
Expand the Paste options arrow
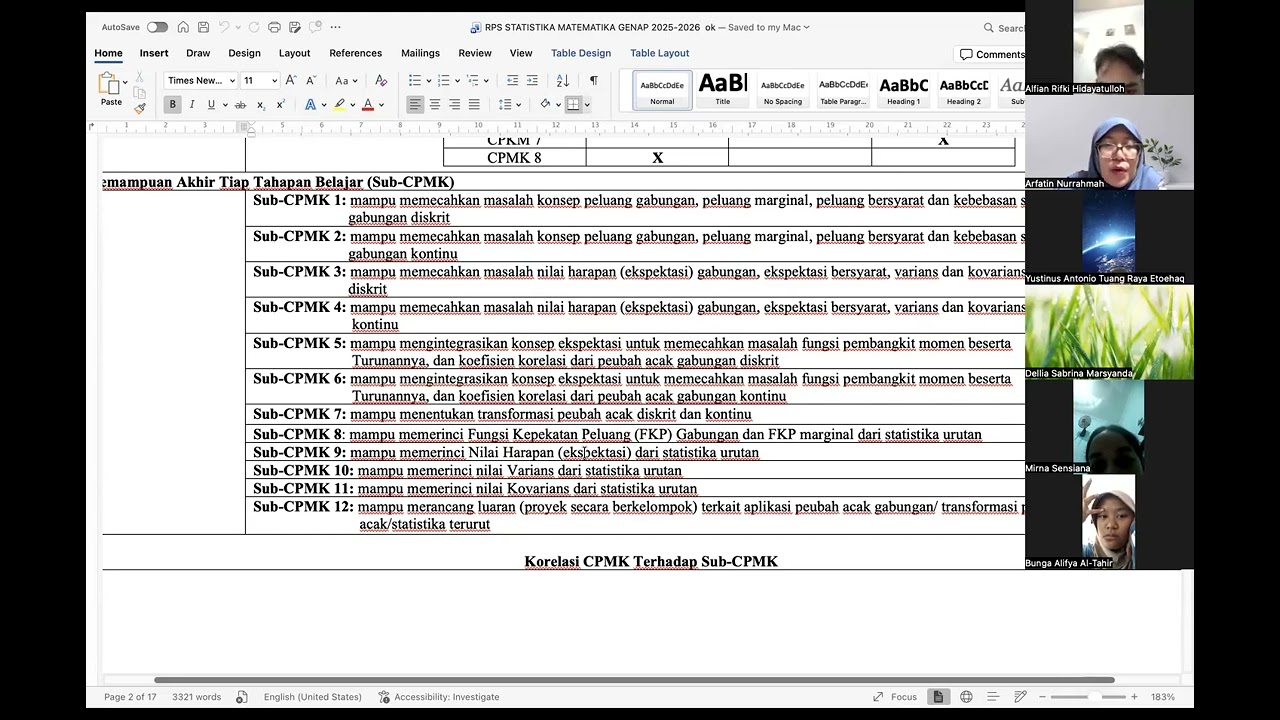(125, 82)
